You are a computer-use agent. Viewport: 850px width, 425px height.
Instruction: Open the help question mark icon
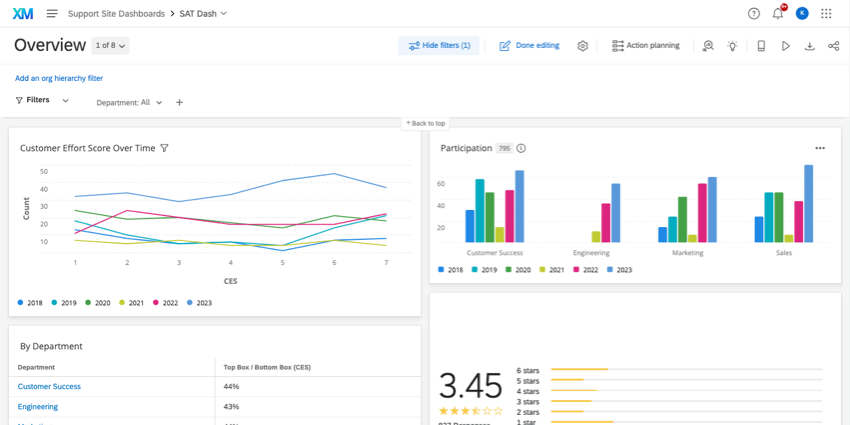pos(754,14)
